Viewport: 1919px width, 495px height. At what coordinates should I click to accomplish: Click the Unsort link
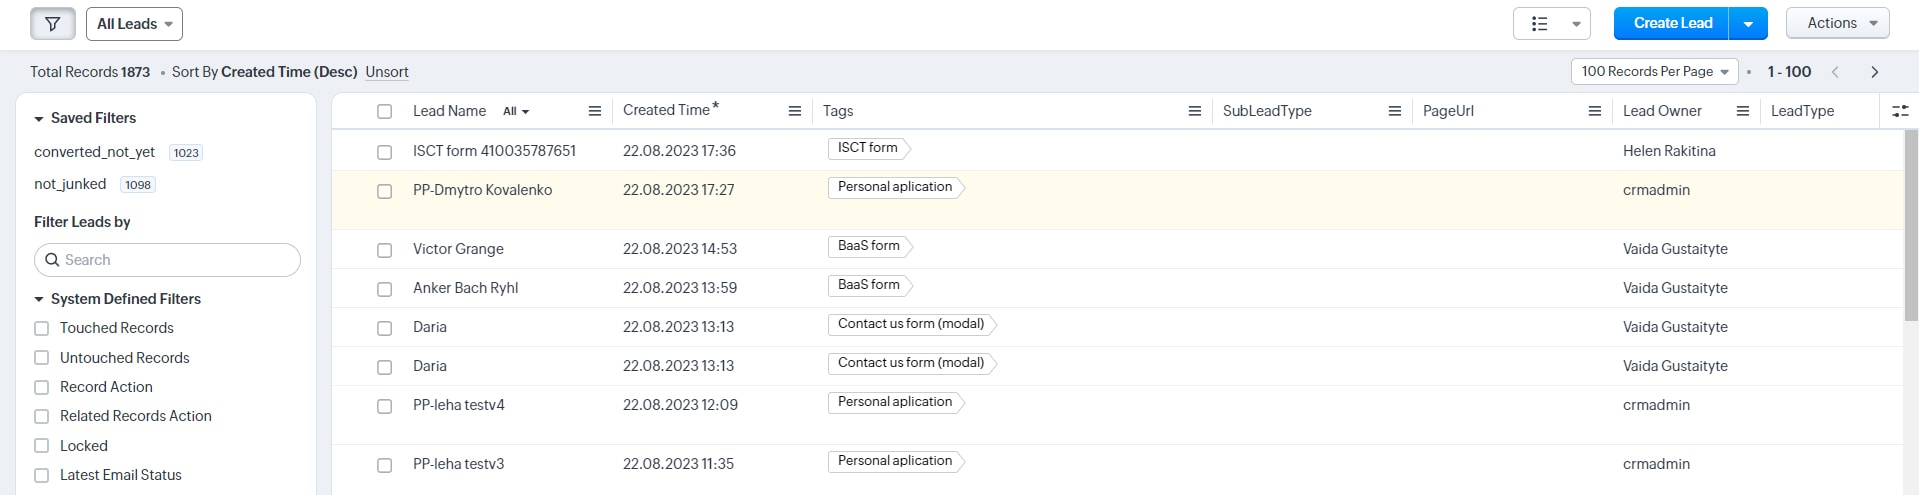coord(387,72)
